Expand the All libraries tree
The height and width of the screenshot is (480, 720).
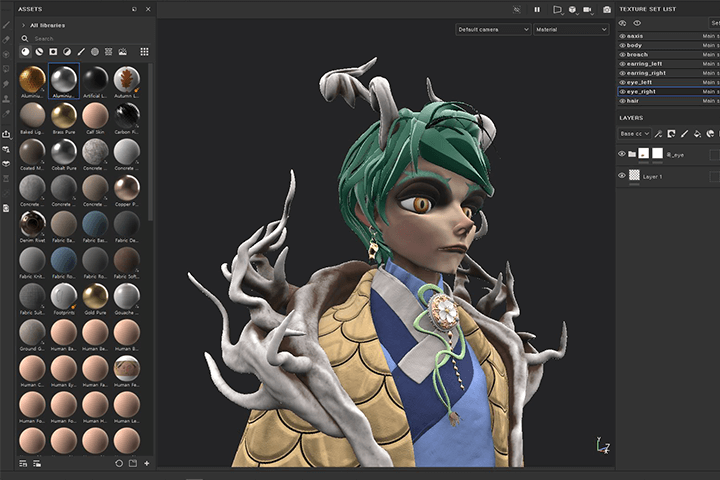(x=23, y=25)
